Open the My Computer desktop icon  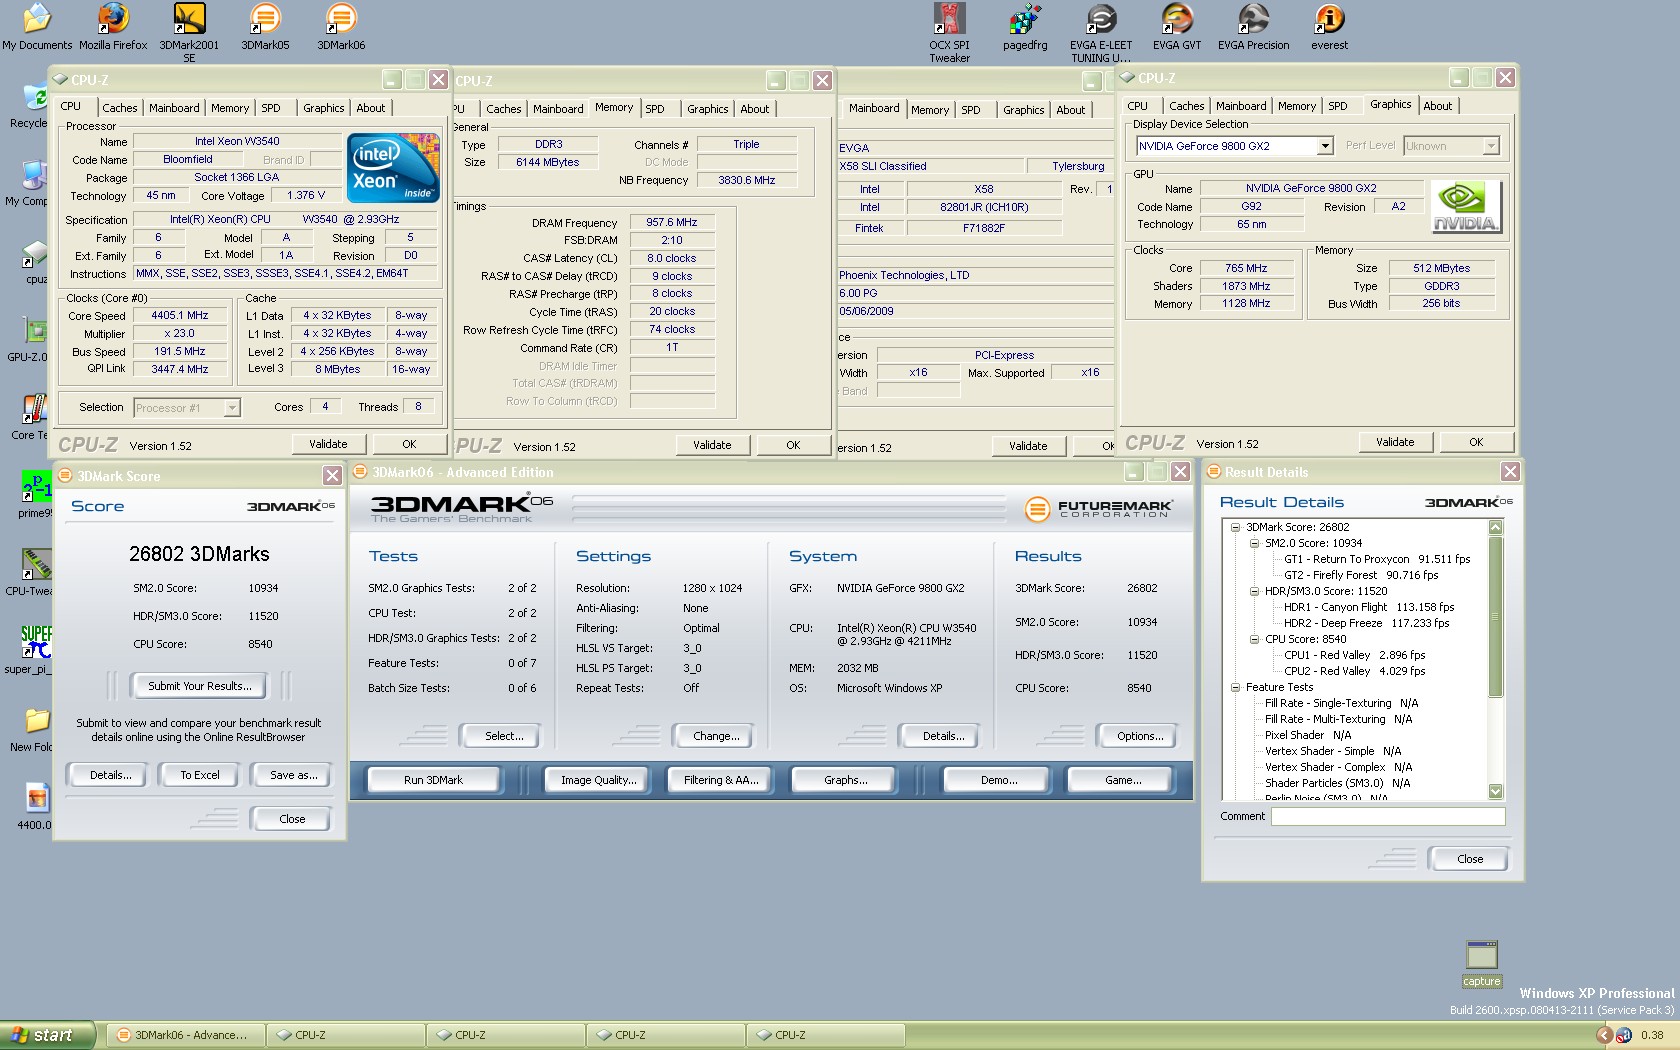28,183
